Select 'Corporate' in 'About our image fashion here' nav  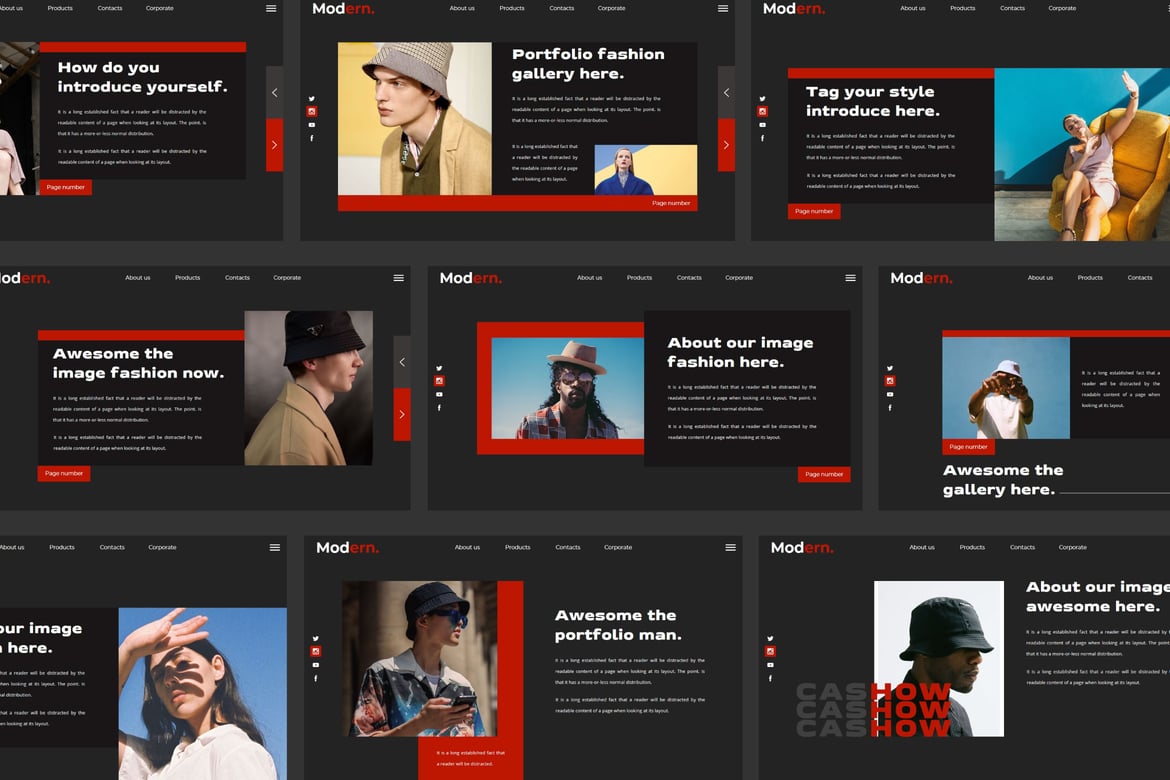point(739,278)
